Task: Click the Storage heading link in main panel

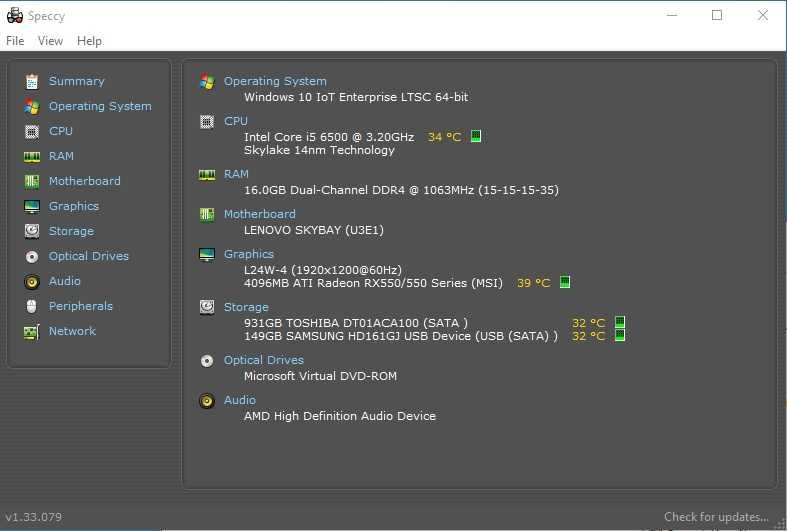Action: (246, 307)
